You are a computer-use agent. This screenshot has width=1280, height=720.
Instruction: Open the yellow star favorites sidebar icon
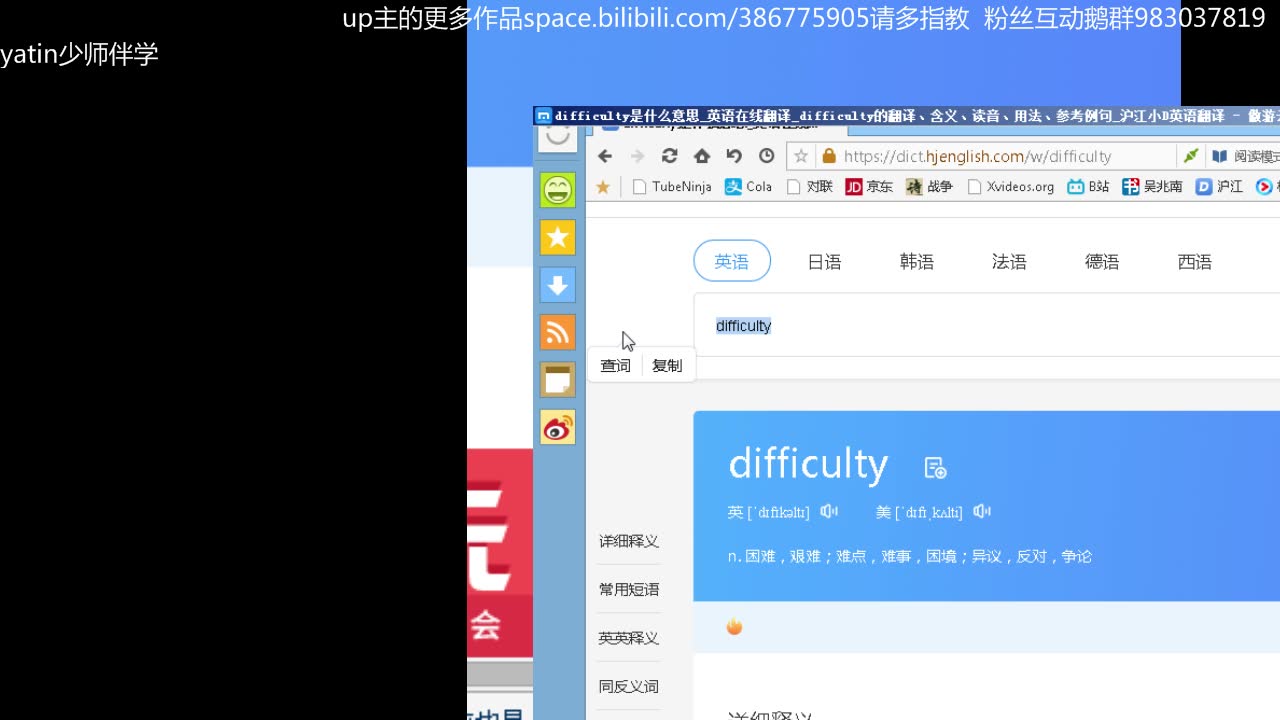click(x=558, y=237)
